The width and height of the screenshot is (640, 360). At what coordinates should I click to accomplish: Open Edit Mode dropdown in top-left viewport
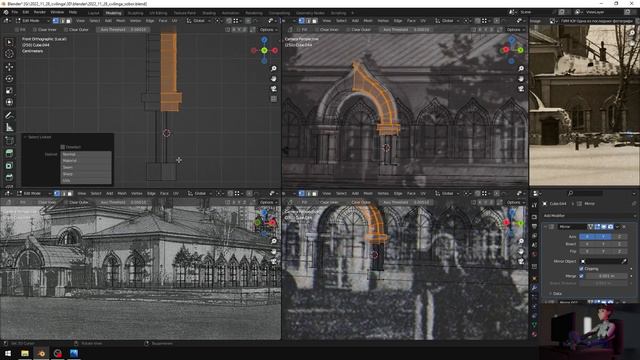(x=33, y=20)
